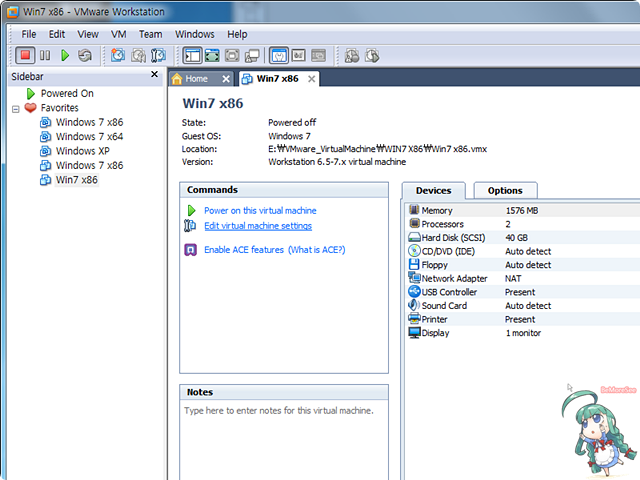The width and height of the screenshot is (640, 480).
Task: Select Powered On in the sidebar
Action: tap(67, 93)
